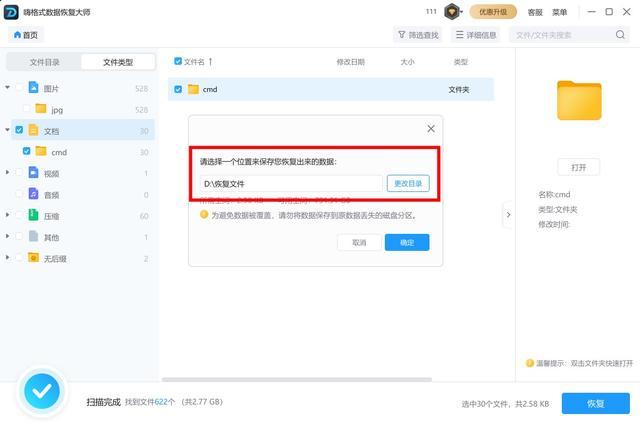Viewport: 640px width, 422px height.
Task: Click the 更改目录 button
Action: 408,183
